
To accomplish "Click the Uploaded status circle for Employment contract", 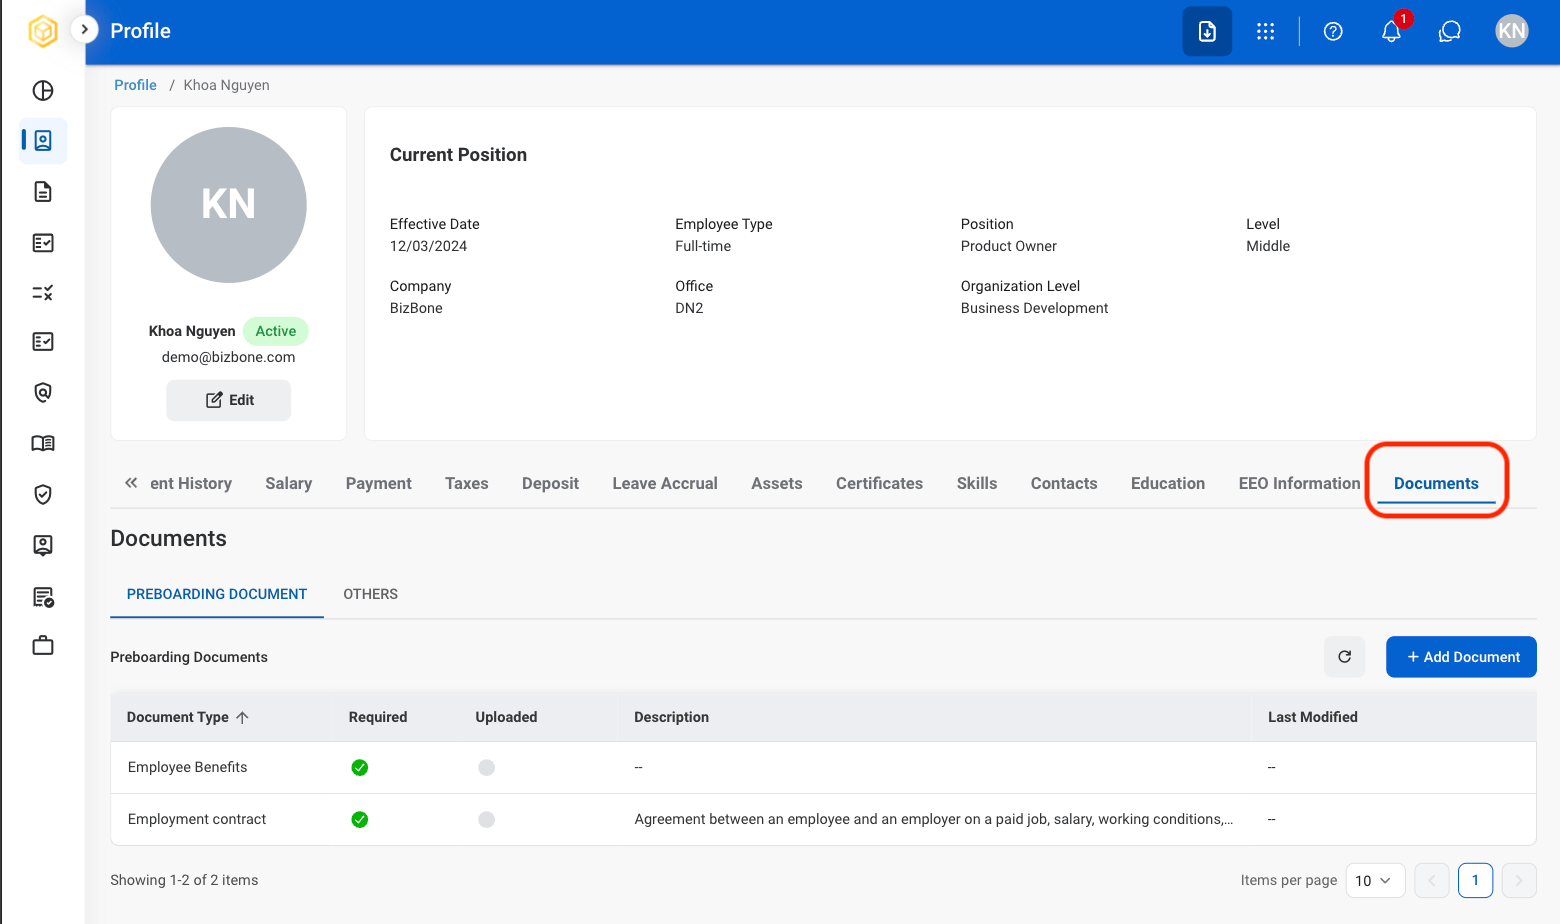I will point(486,820).
